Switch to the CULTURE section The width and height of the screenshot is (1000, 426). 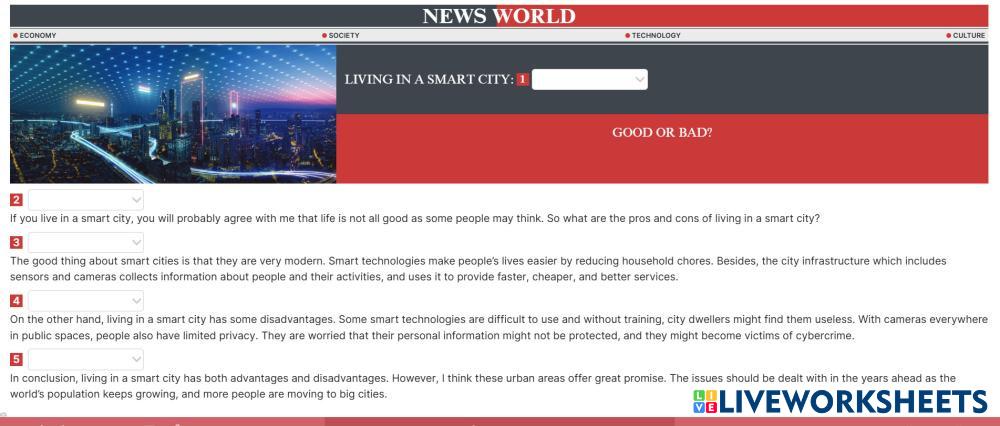point(968,36)
